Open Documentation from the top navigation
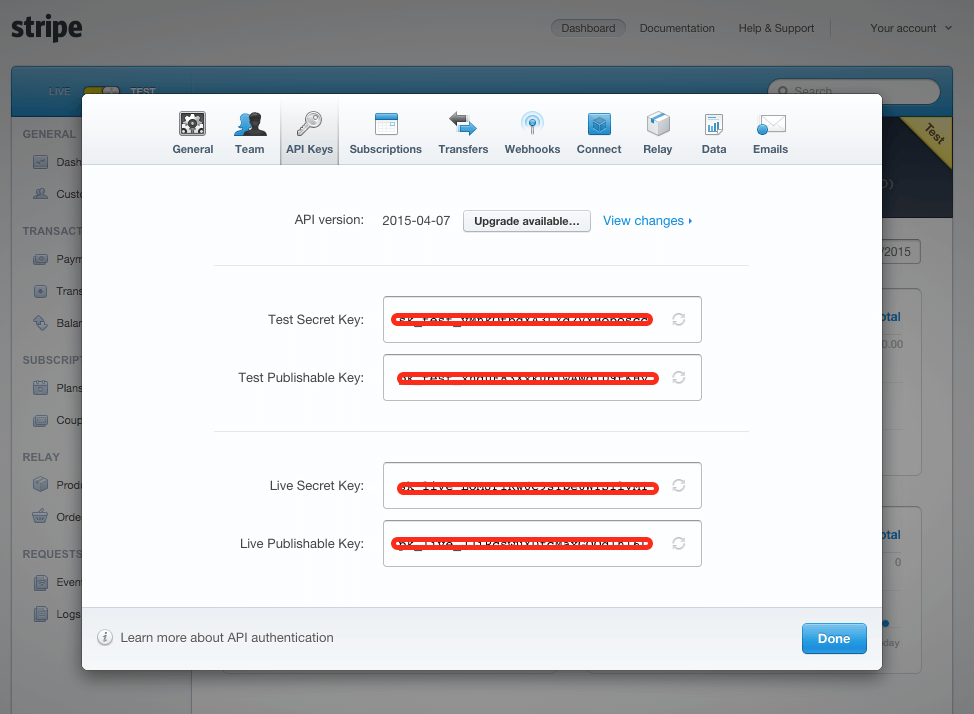This screenshot has height=714, width=974. coord(676,28)
